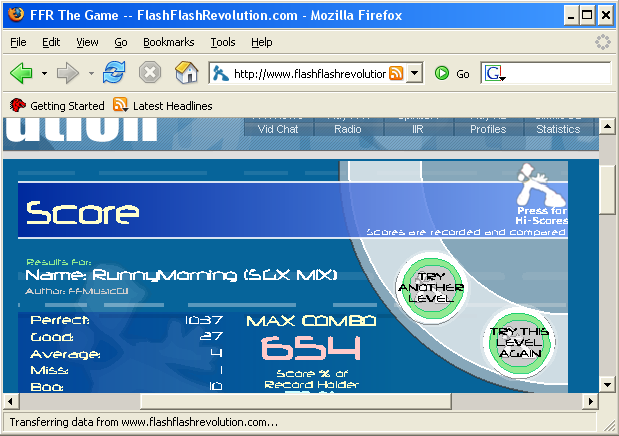The width and height of the screenshot is (619, 436).
Task: Click the Try This Level Again button
Action: 516,341
